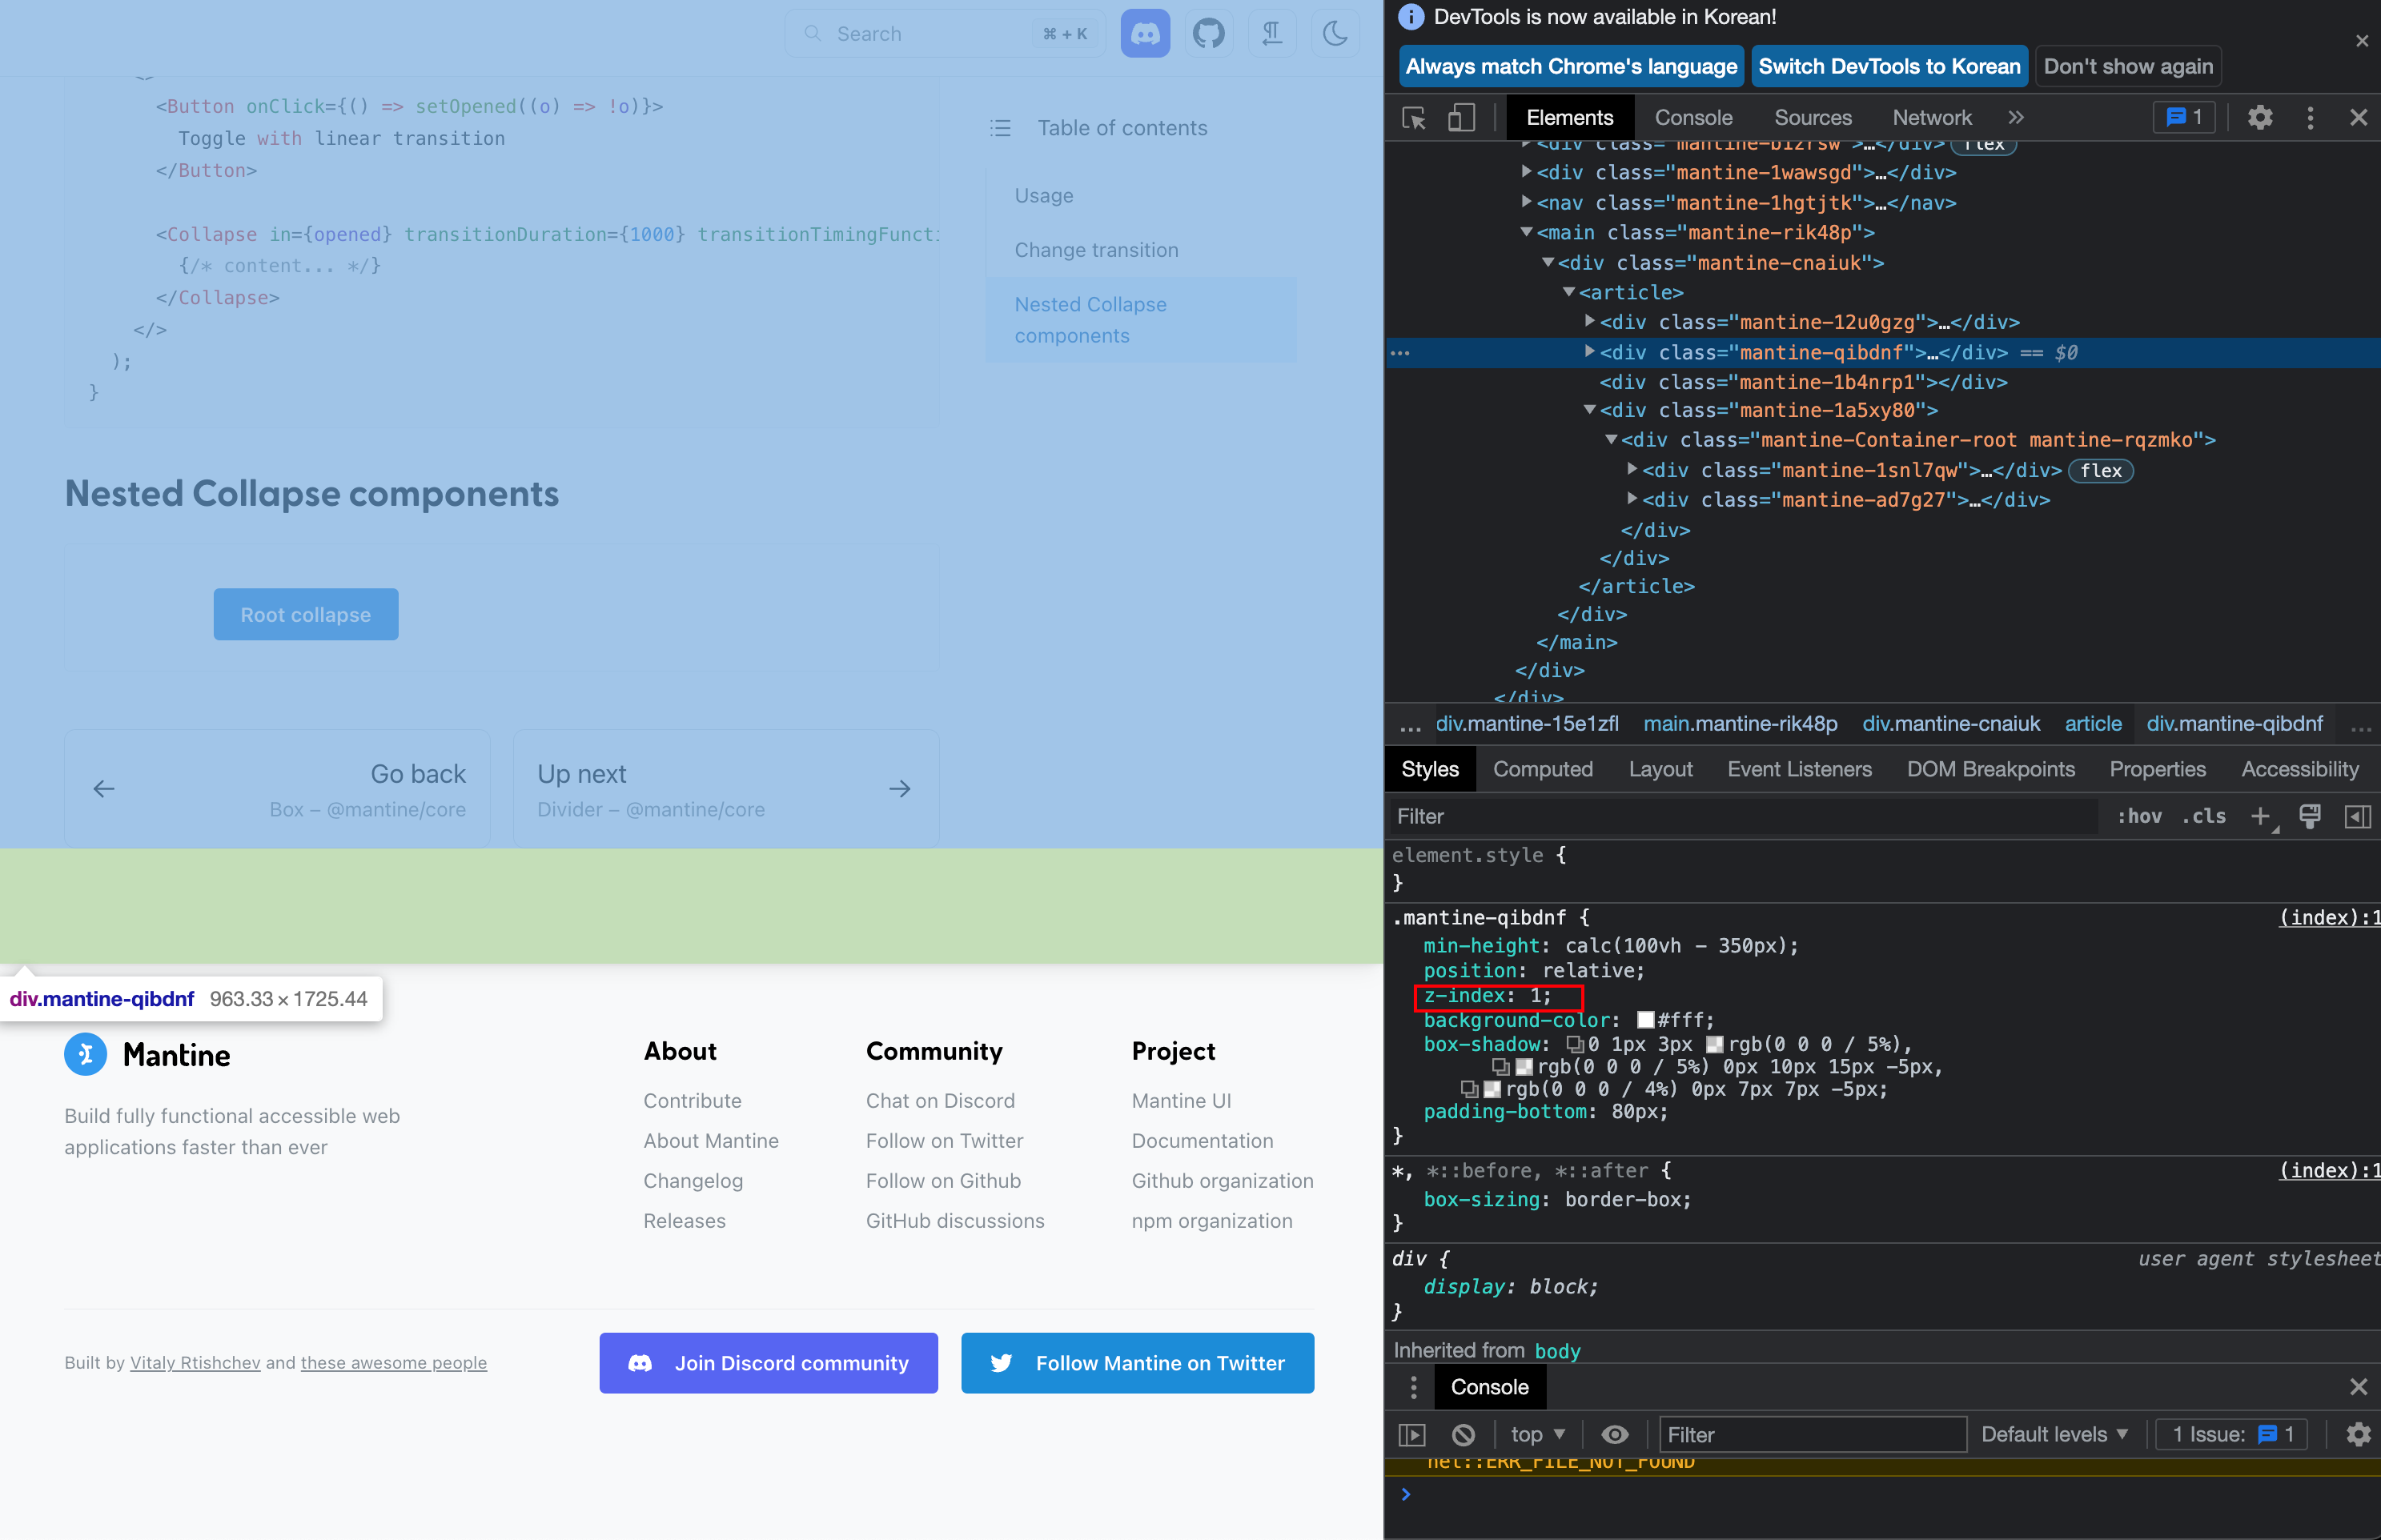Add a new style rule plus icon
The height and width of the screenshot is (1540, 2381).
tap(2261, 816)
